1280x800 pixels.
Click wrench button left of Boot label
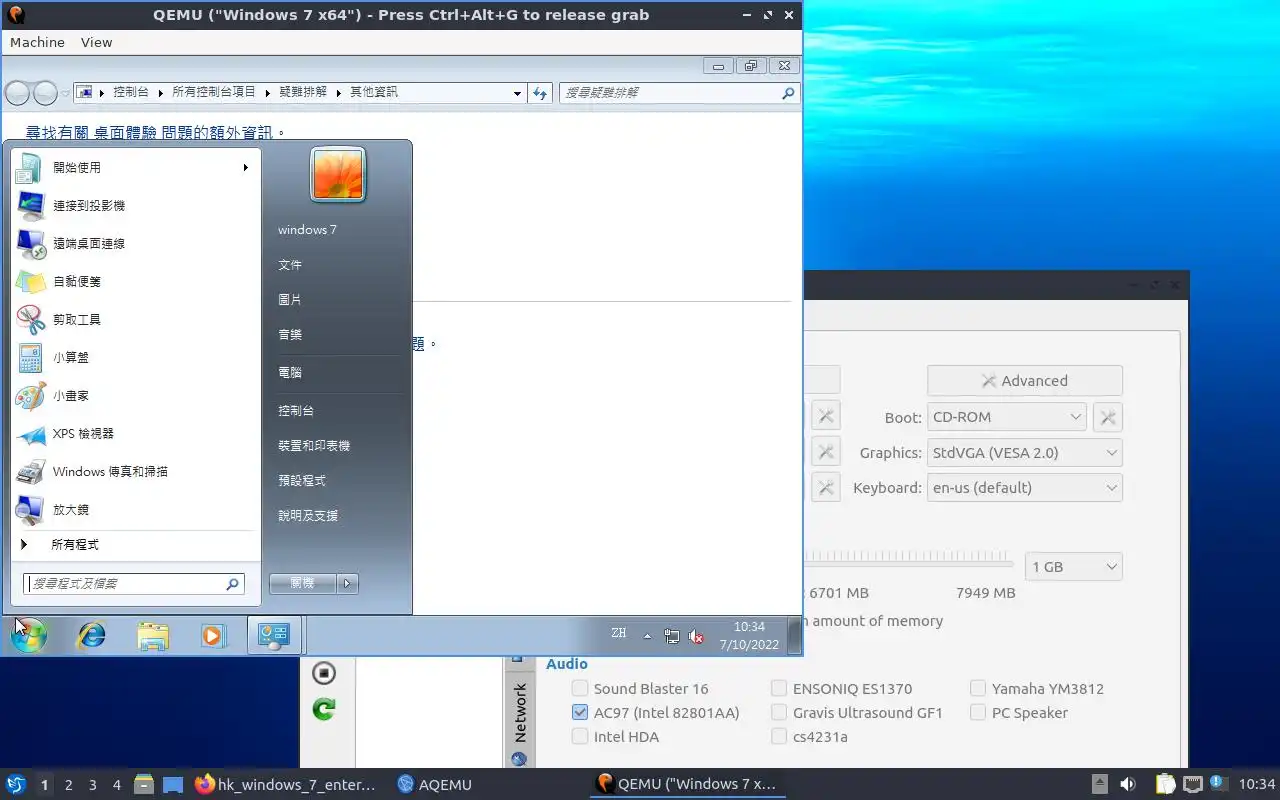pos(826,417)
